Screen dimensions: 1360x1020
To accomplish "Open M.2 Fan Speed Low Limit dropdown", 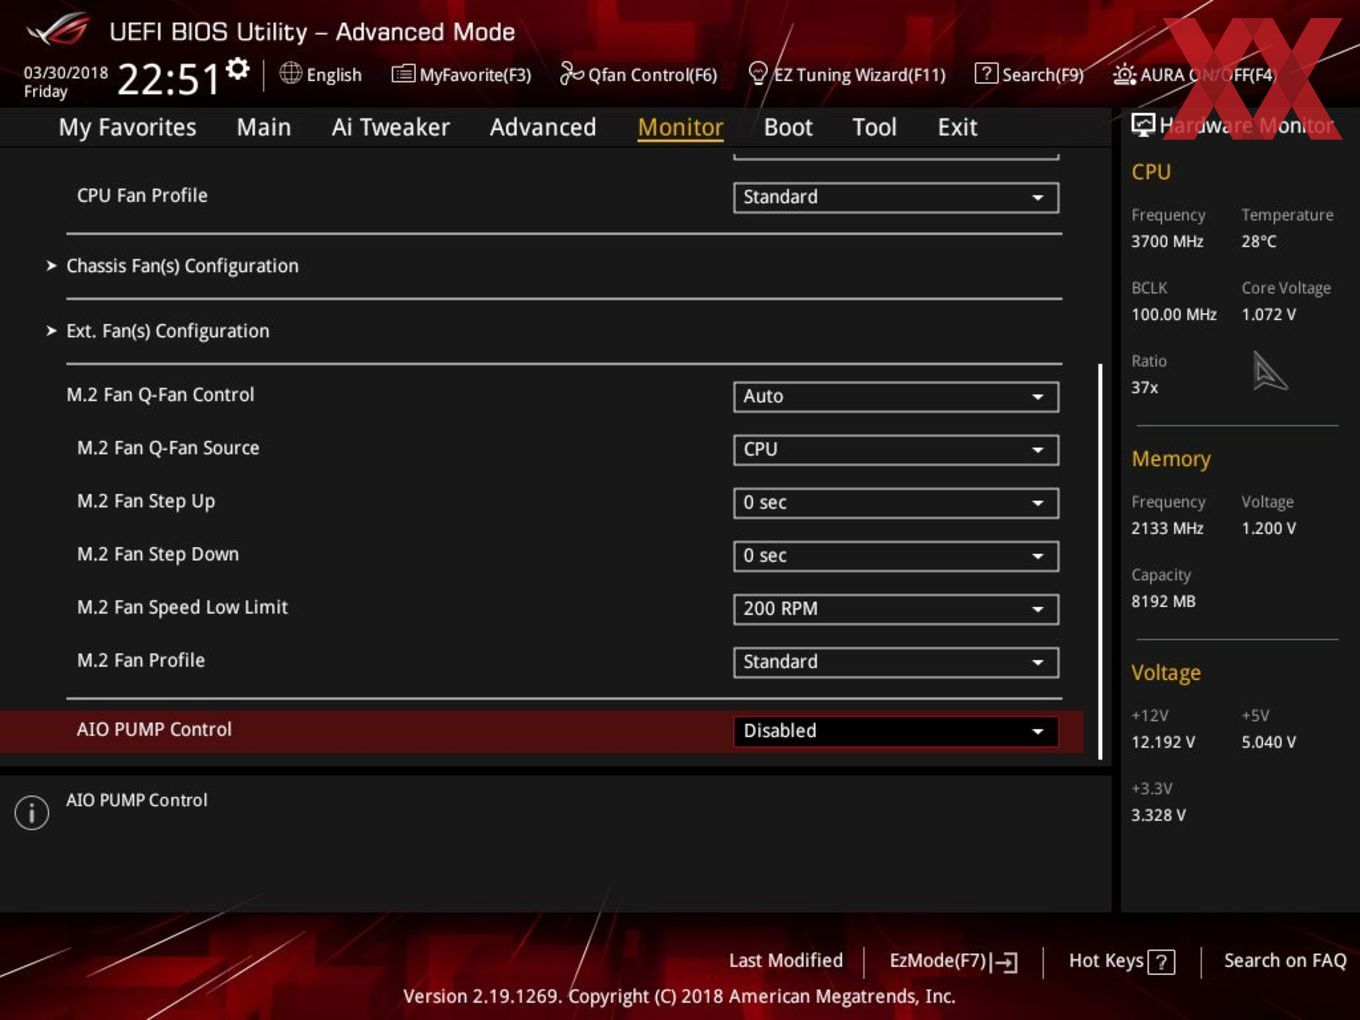I will pos(896,608).
